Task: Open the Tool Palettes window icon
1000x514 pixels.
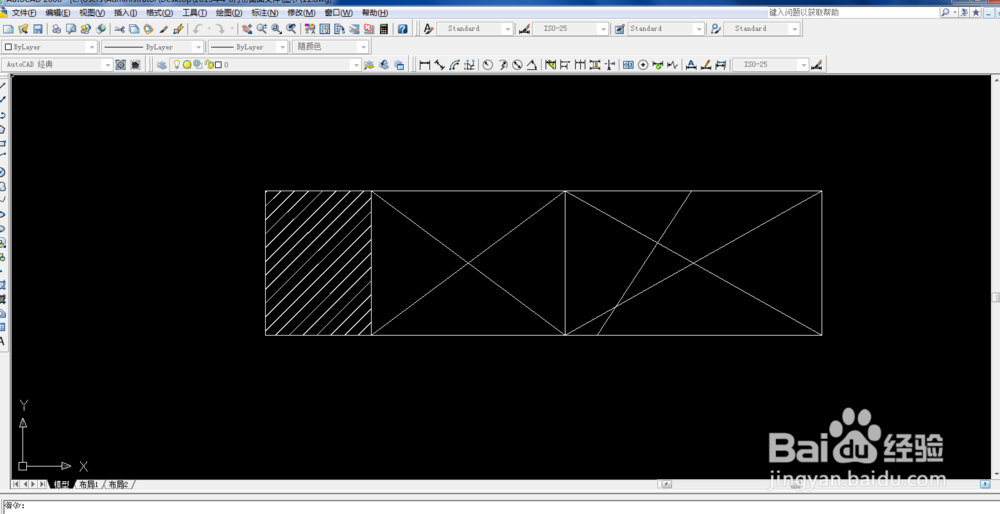Action: 339,29
